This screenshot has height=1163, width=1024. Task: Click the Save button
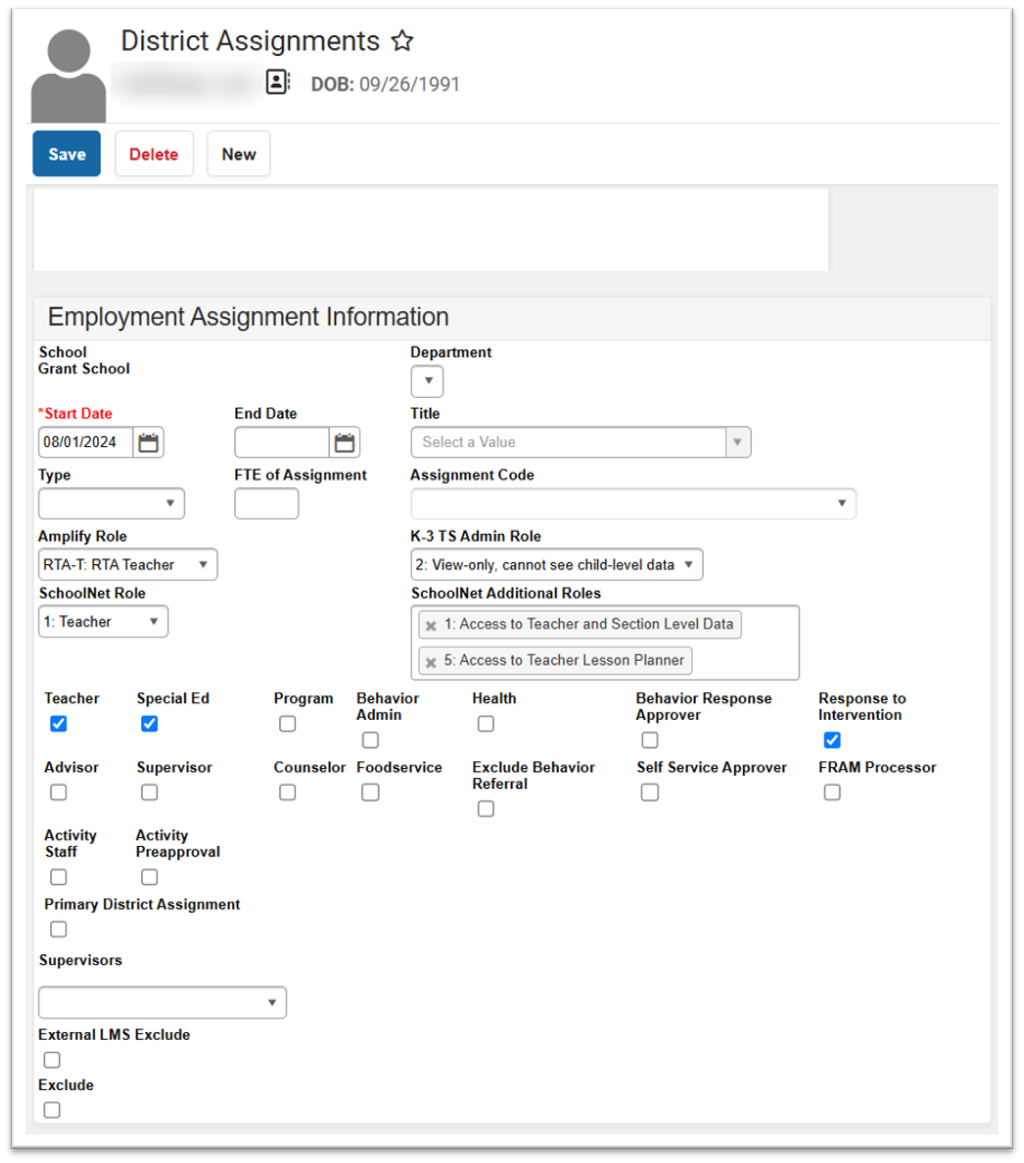[x=67, y=154]
